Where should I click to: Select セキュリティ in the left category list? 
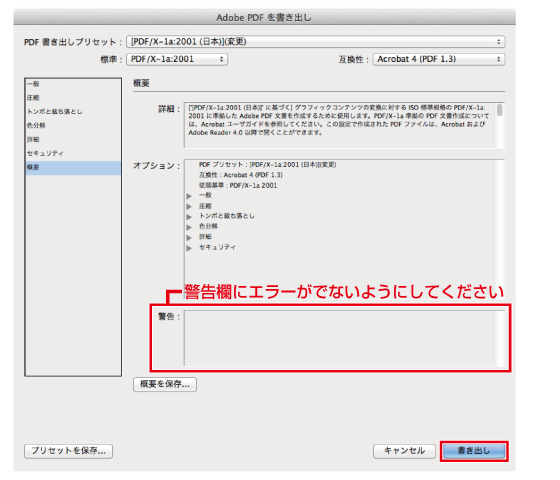point(73,153)
